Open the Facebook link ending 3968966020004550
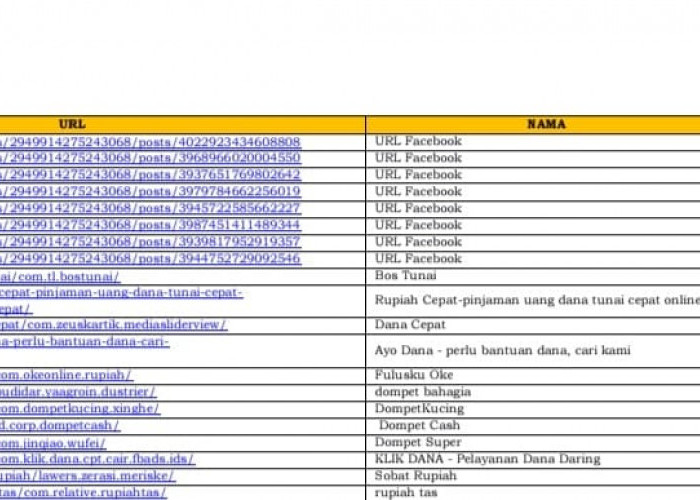The height and width of the screenshot is (500, 700). pos(150,158)
